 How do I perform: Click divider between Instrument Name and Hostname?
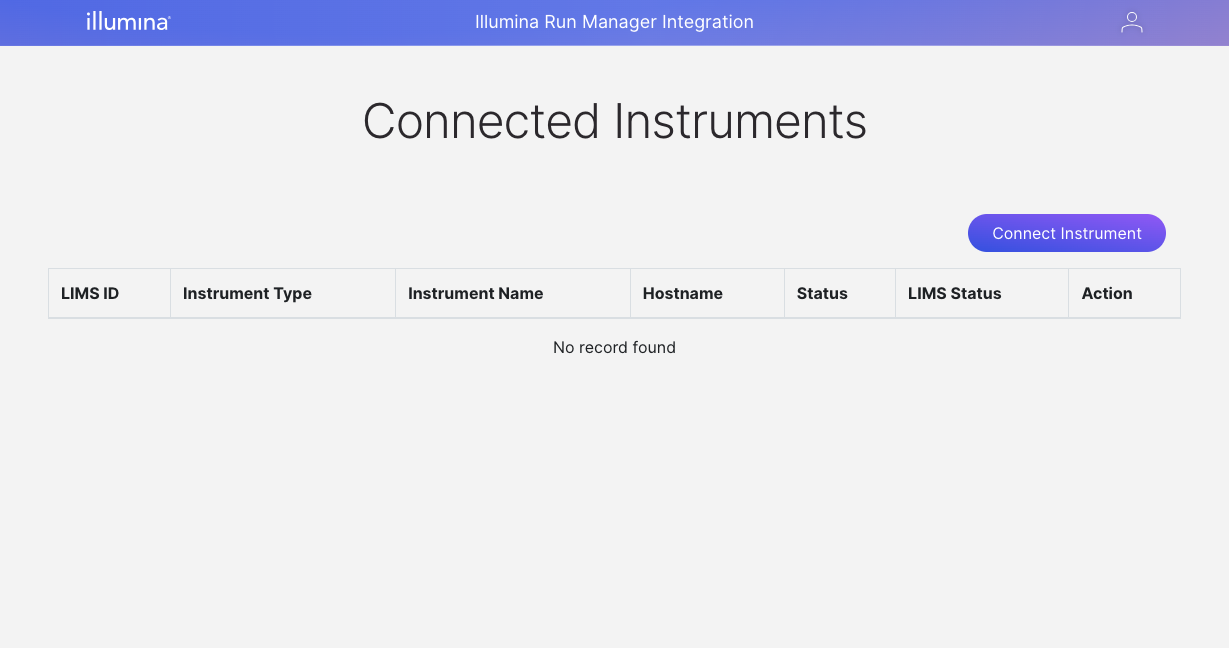click(x=630, y=293)
